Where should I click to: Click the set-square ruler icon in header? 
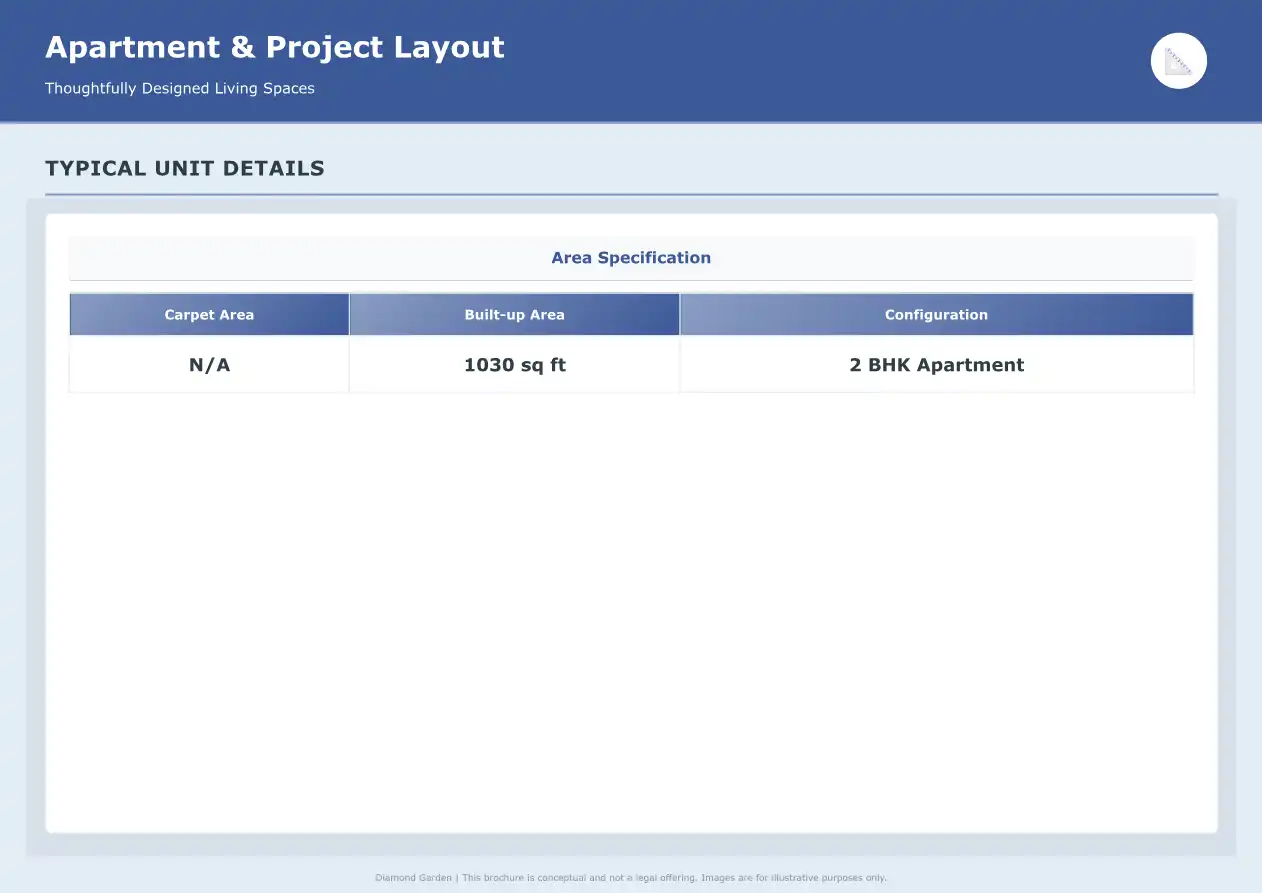[x=1179, y=61]
